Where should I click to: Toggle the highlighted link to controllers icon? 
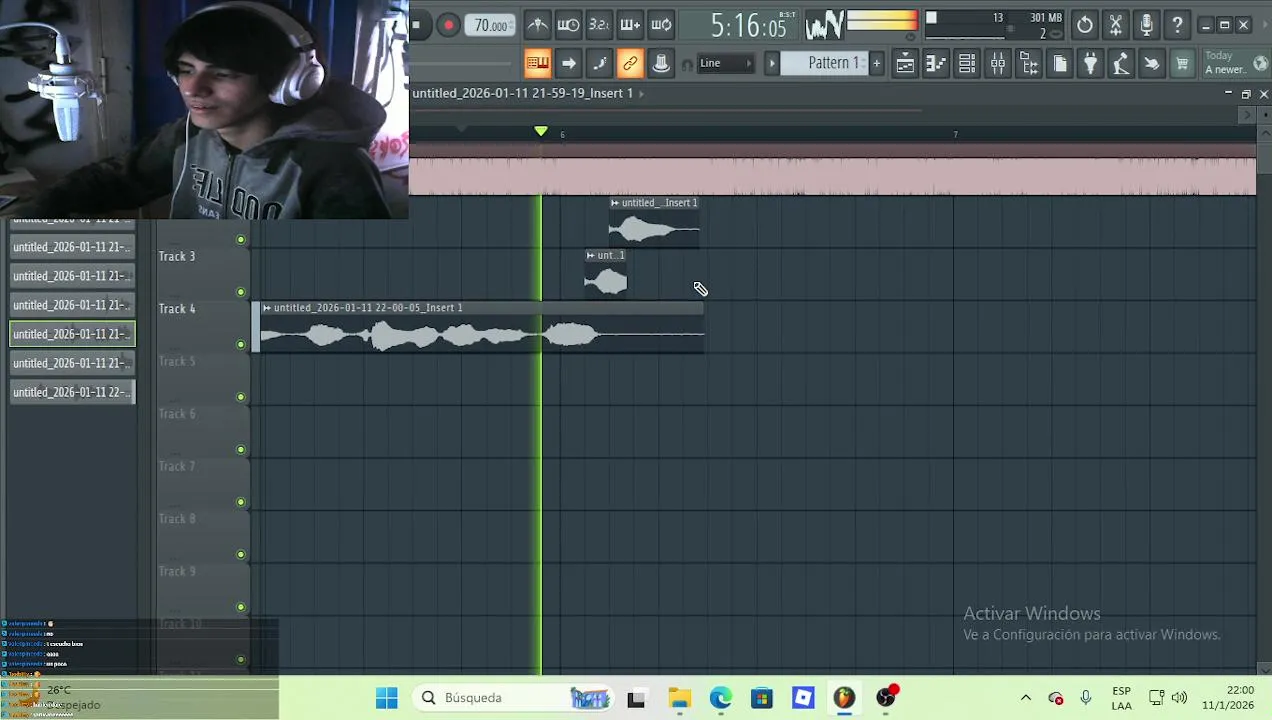630,63
